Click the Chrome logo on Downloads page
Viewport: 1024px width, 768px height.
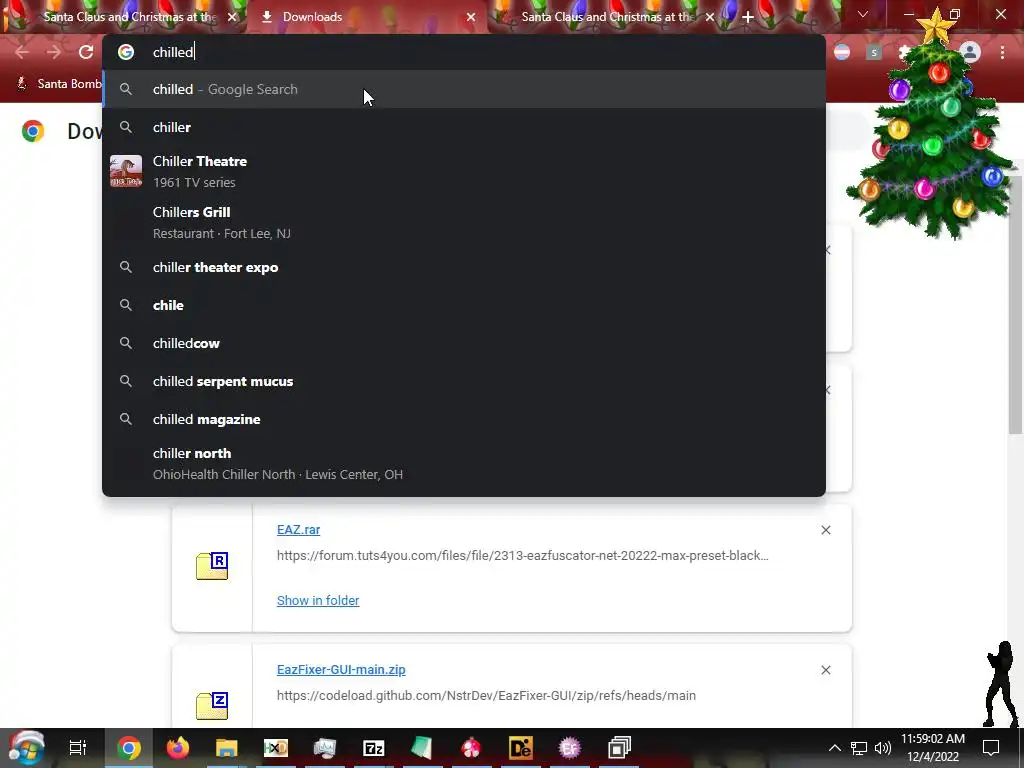pyautogui.click(x=33, y=131)
